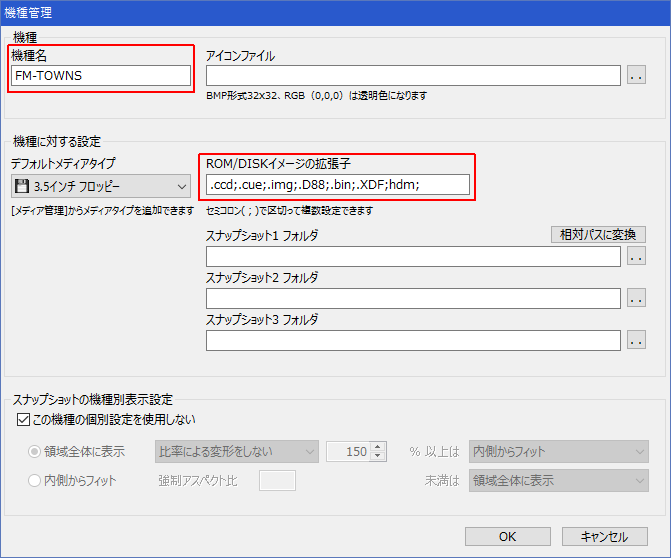Click the 強制アスペクト比 input box
Screen dimensions: 671x558
tap(277, 481)
